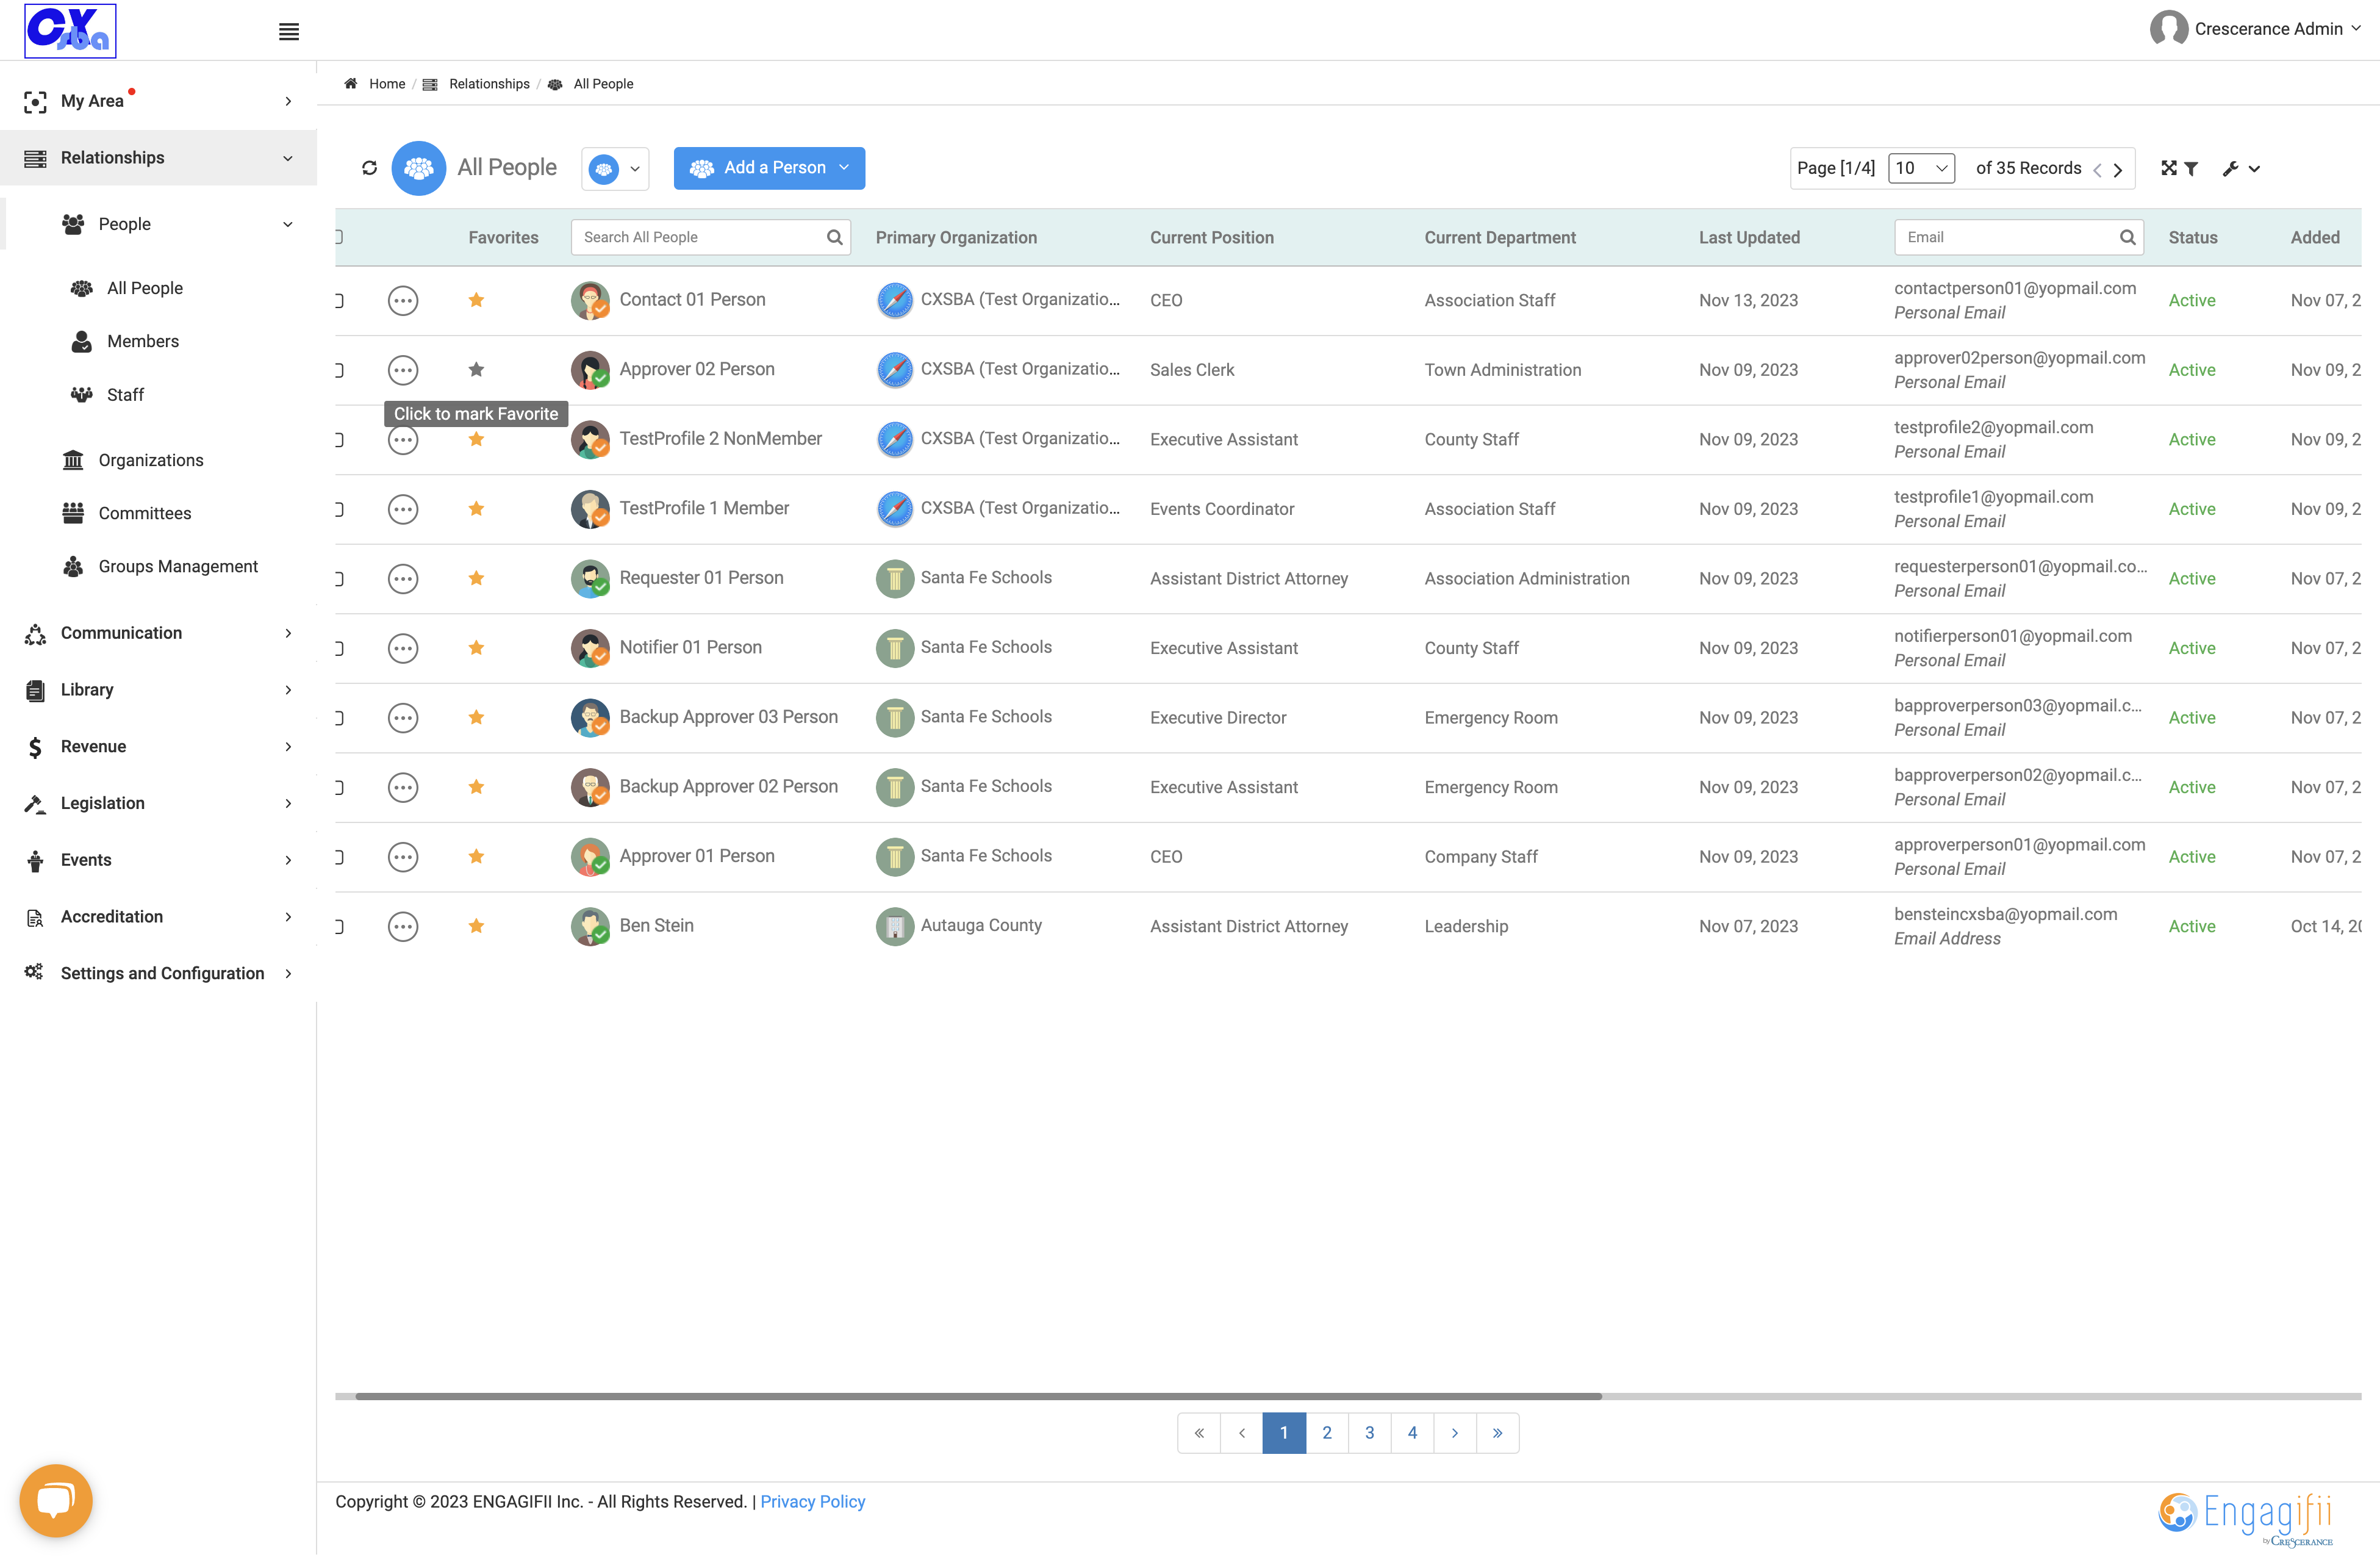Open Crescerance Admin user menu
This screenshot has width=2380, height=1557.
tap(2255, 29)
